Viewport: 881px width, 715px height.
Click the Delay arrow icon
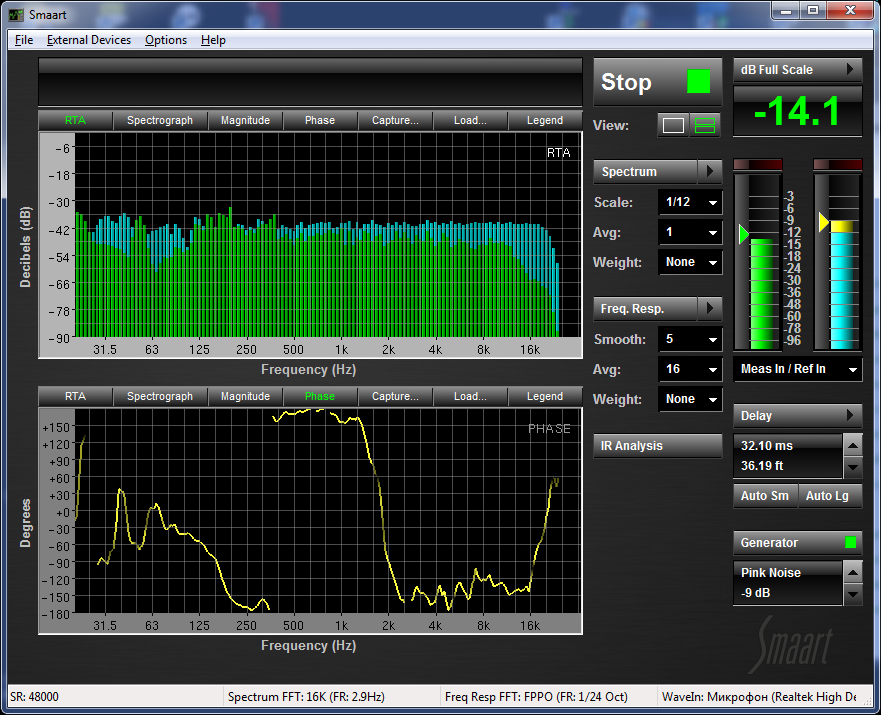[x=849, y=416]
